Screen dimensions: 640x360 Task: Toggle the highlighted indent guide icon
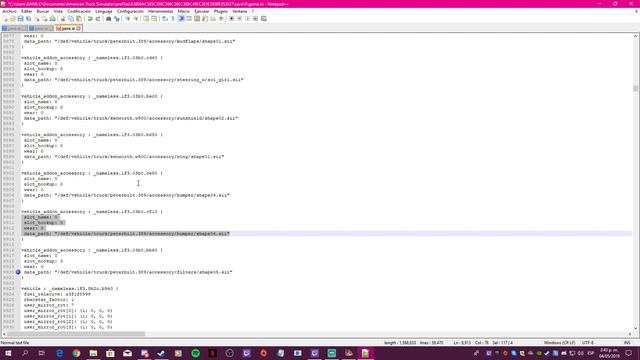point(181,19)
